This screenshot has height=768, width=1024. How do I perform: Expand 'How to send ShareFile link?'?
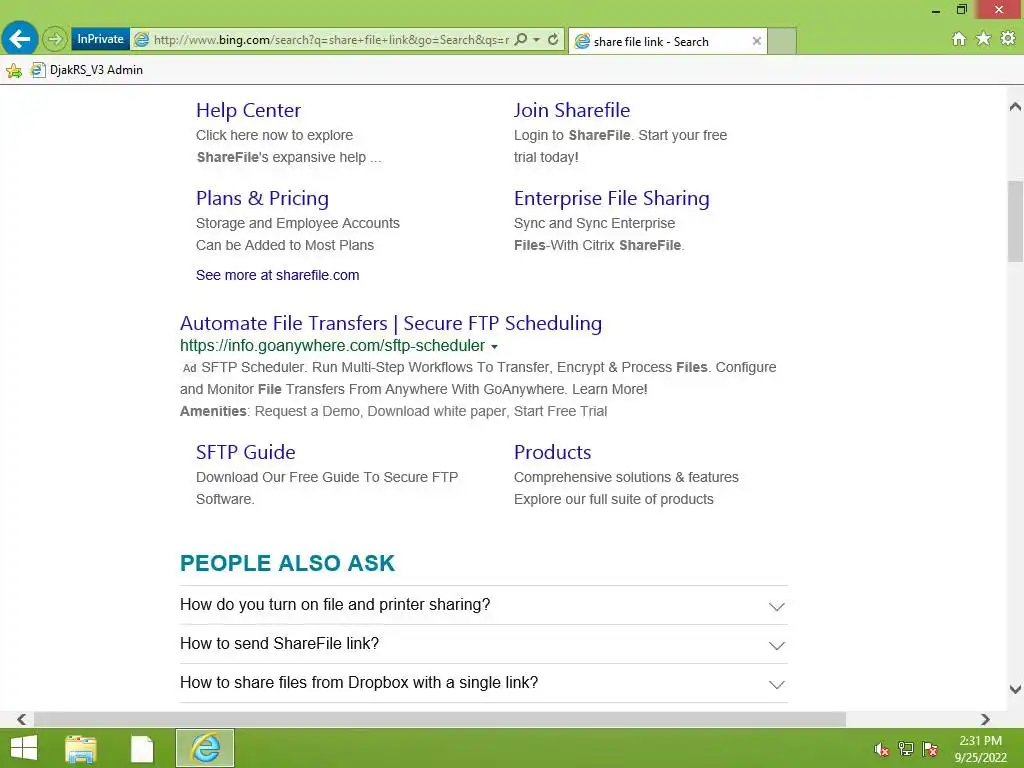(x=483, y=644)
